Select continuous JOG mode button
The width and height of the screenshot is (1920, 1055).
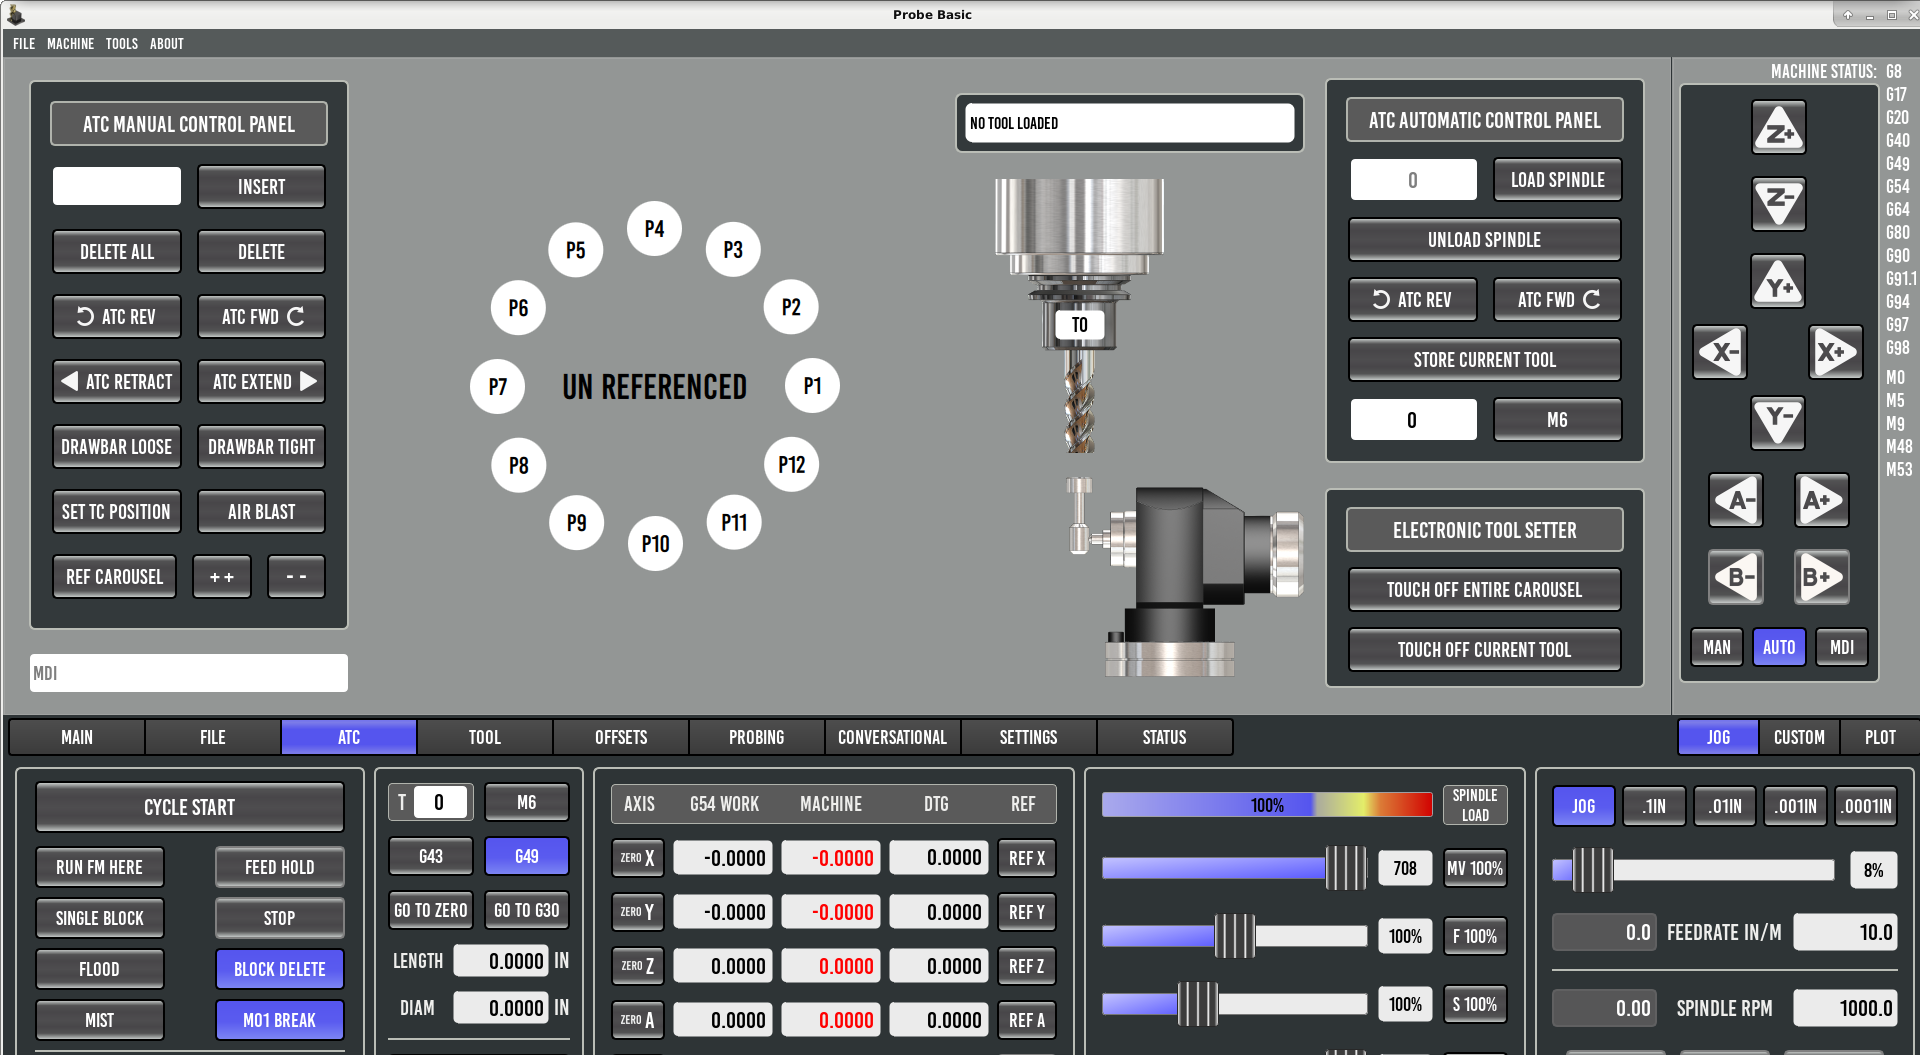(1583, 806)
